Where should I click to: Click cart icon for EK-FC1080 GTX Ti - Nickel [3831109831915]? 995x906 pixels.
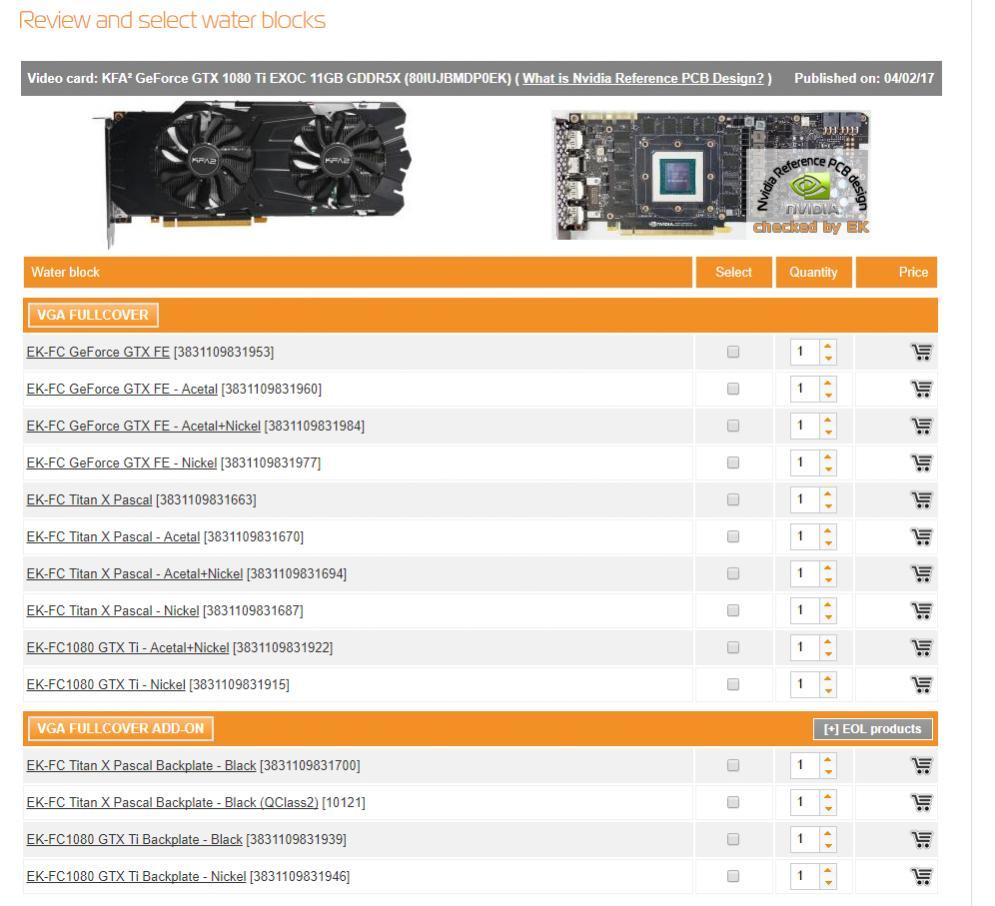[921, 684]
